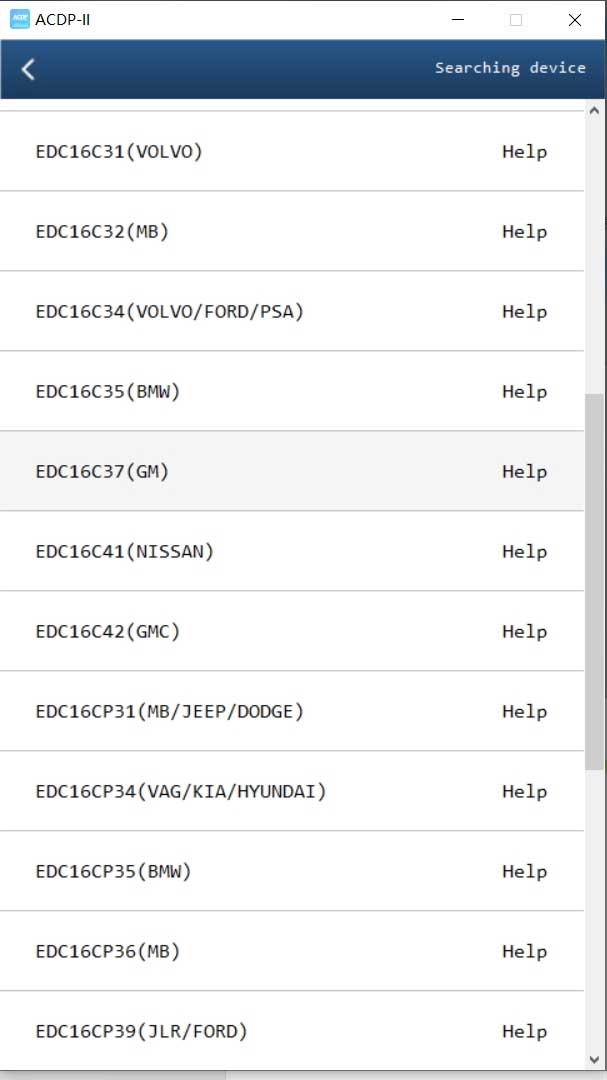
Task: Choose the EDC16C32(MB) ECU entry
Action: 102,232
